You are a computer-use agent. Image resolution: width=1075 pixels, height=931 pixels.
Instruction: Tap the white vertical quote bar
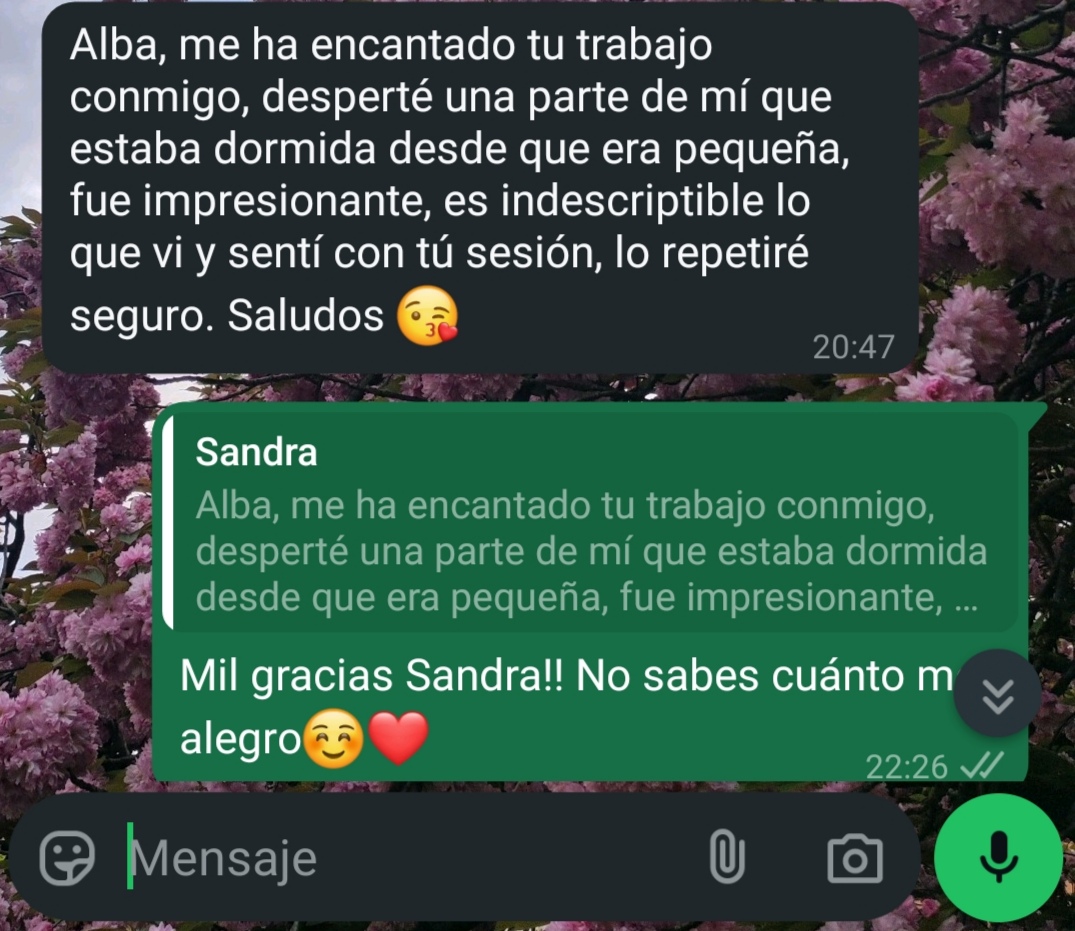(x=168, y=522)
